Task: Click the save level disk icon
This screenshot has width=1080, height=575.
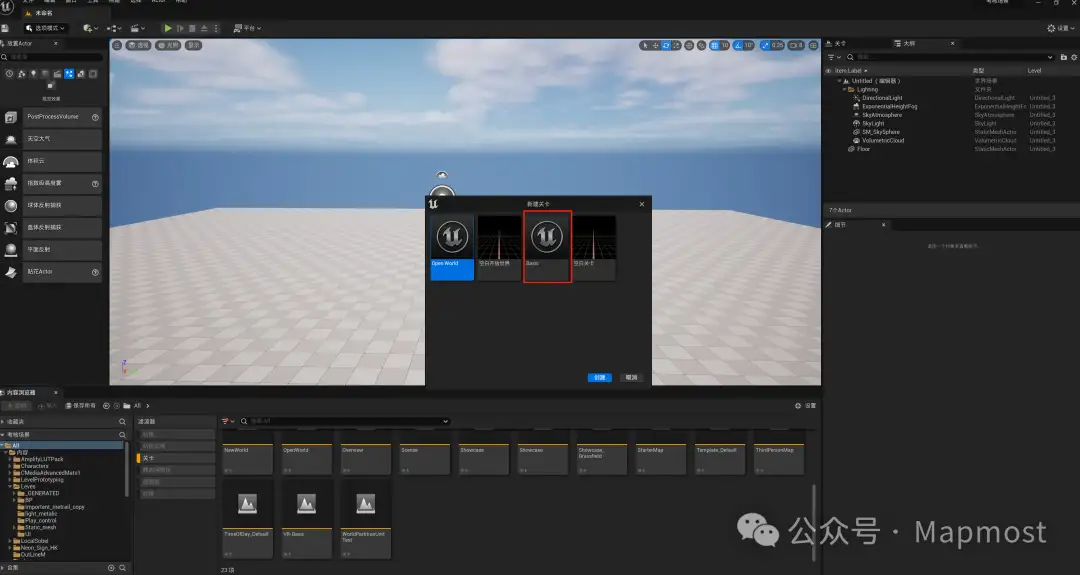Action: pyautogui.click(x=5, y=28)
